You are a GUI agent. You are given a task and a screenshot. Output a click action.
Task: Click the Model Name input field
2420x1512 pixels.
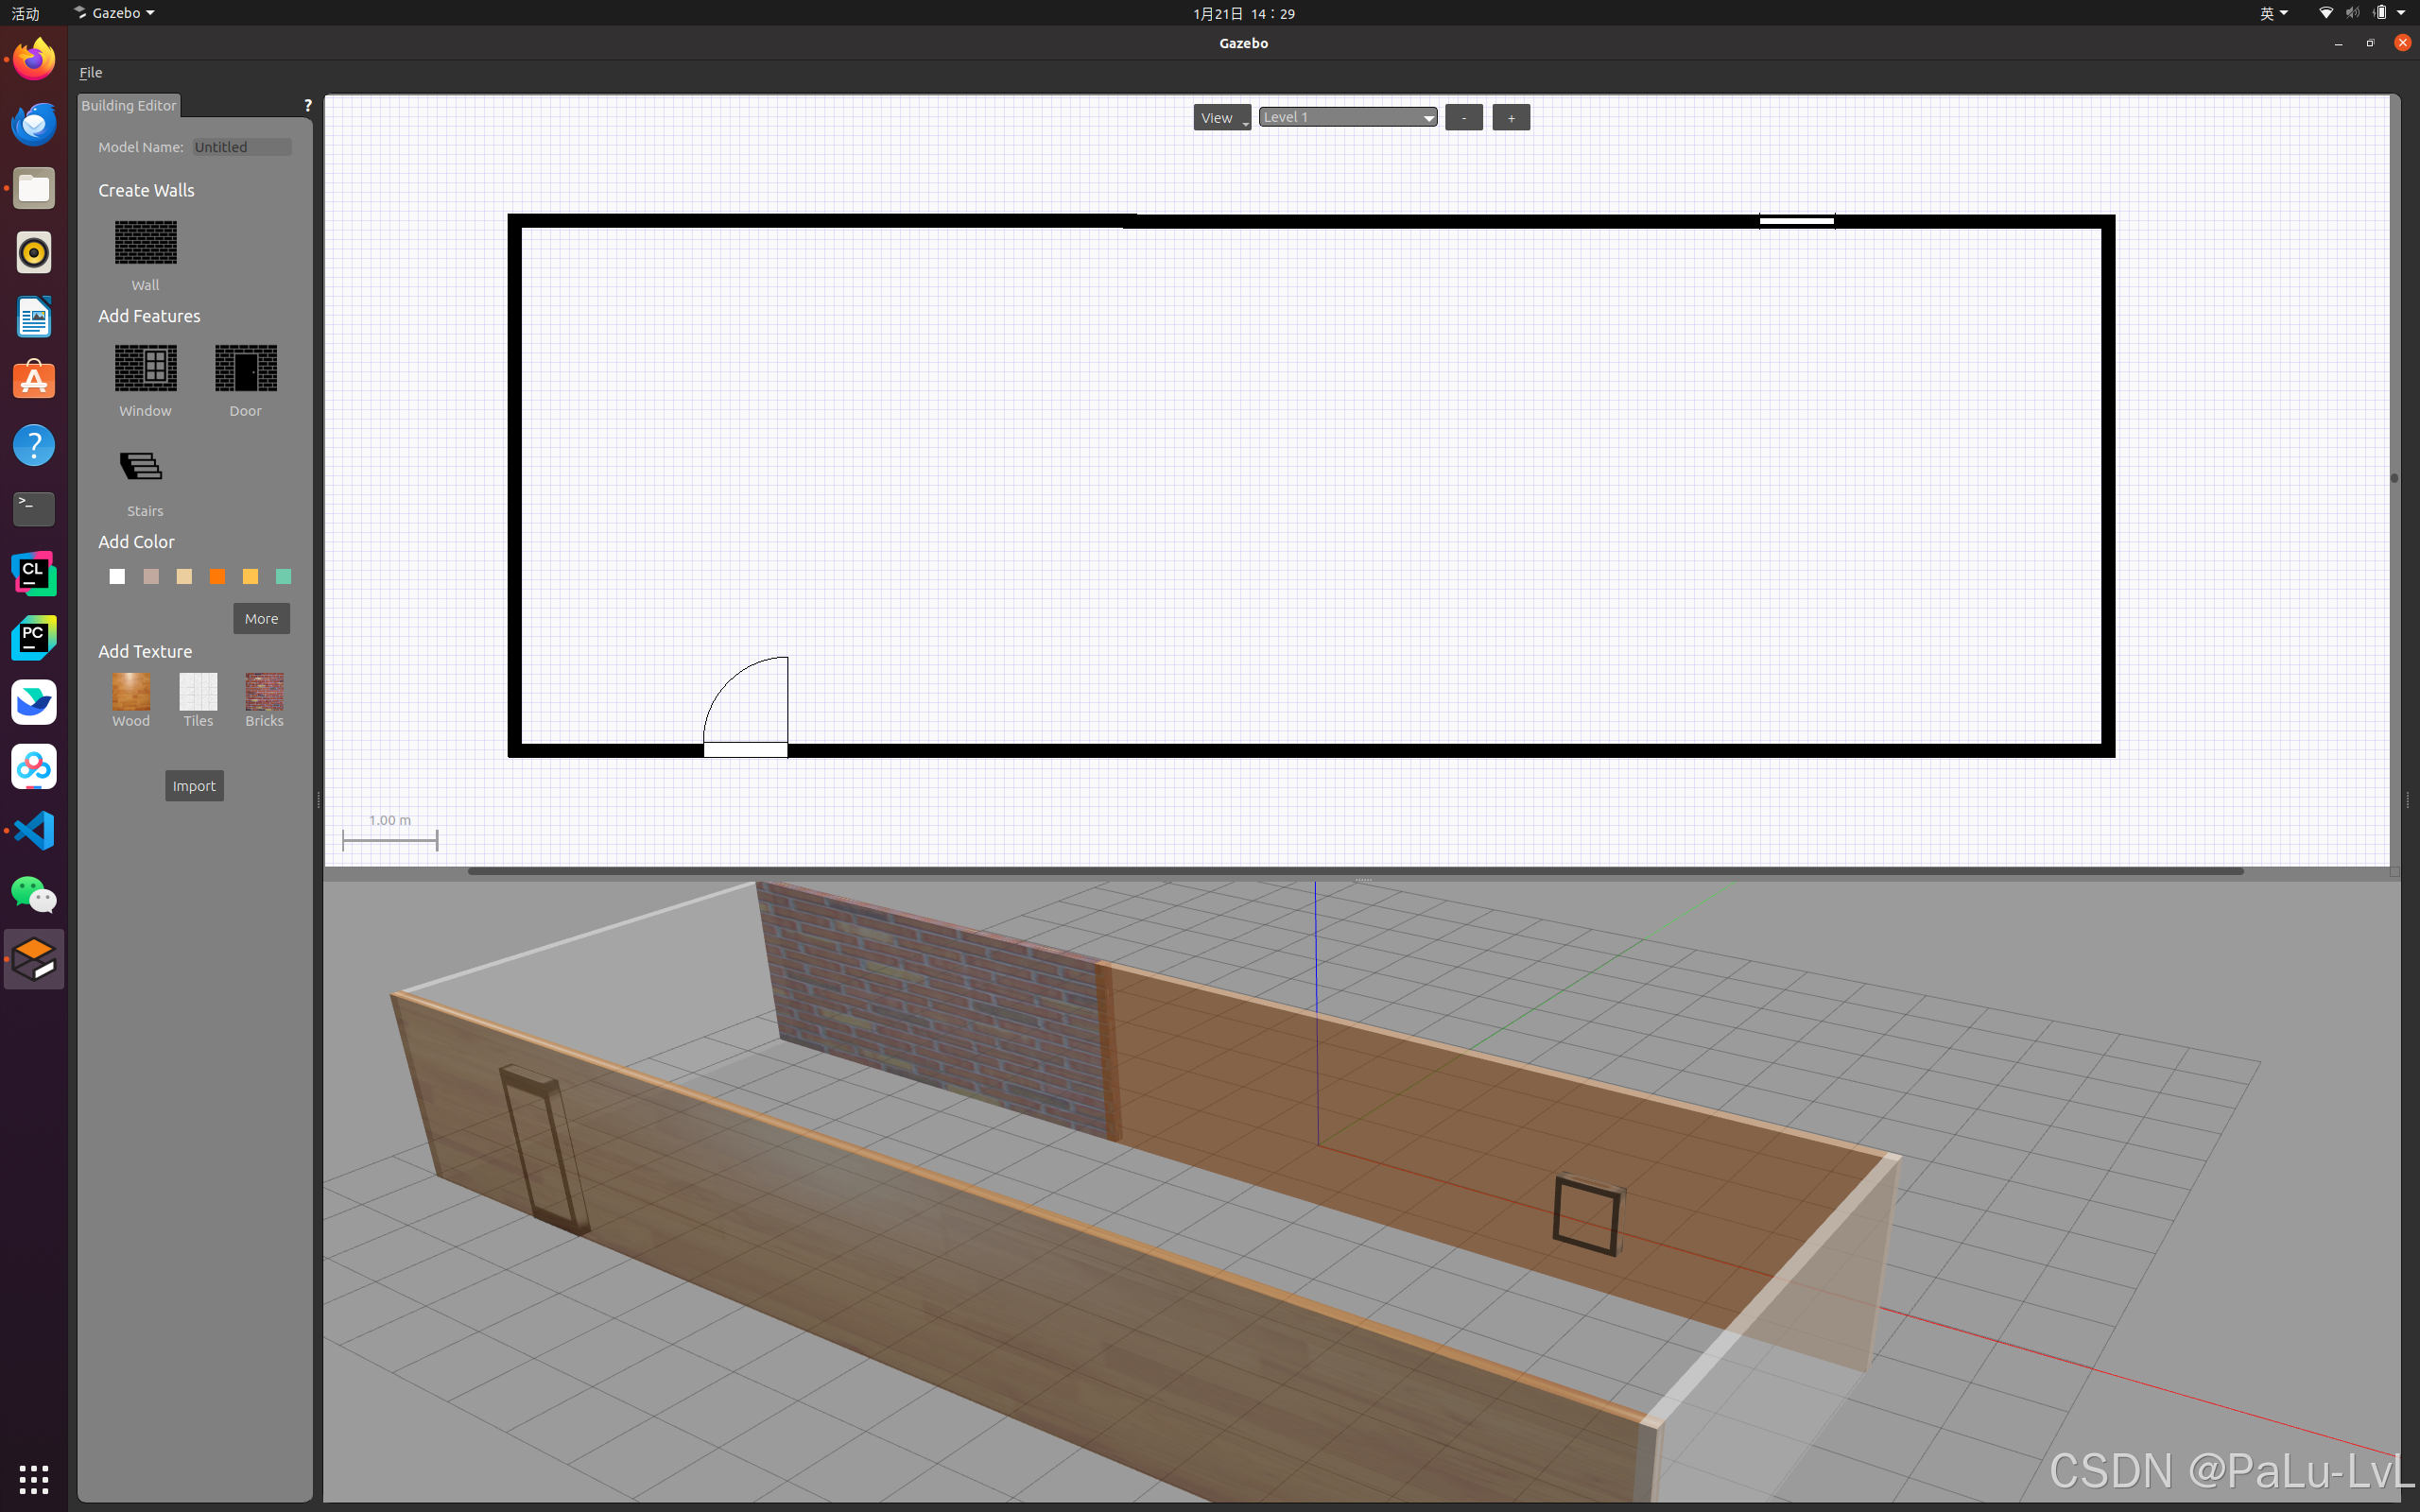[x=242, y=147]
